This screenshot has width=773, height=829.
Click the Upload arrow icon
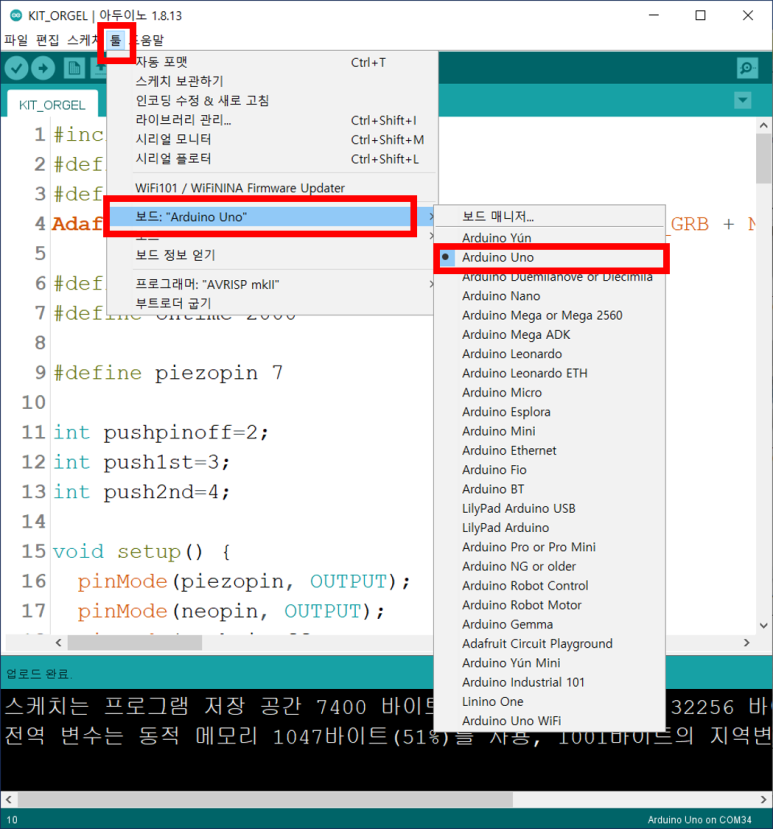pyautogui.click(x=43, y=68)
